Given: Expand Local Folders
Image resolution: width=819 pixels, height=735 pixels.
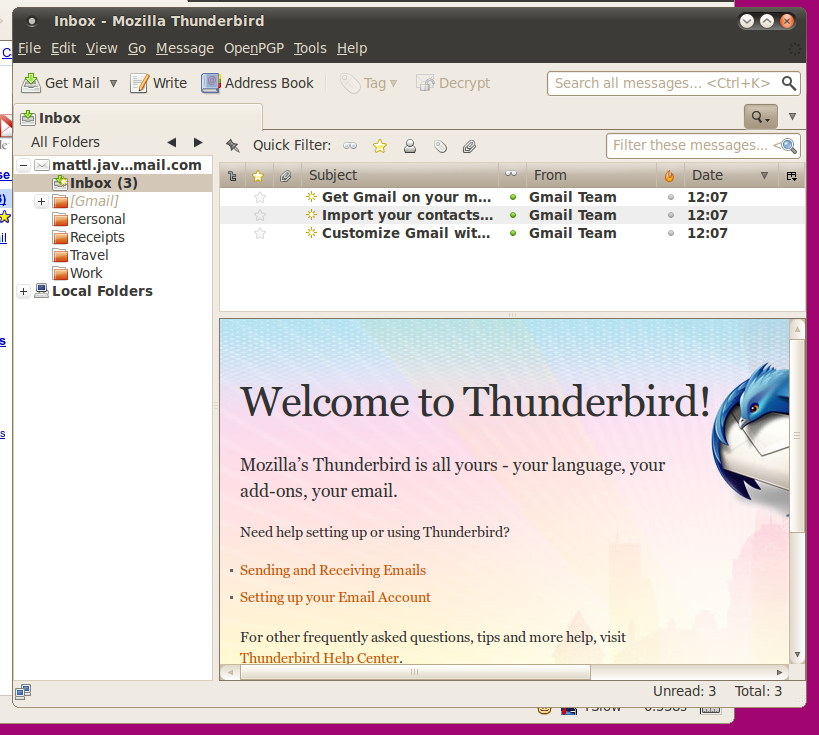Looking at the screenshot, I should point(24,291).
